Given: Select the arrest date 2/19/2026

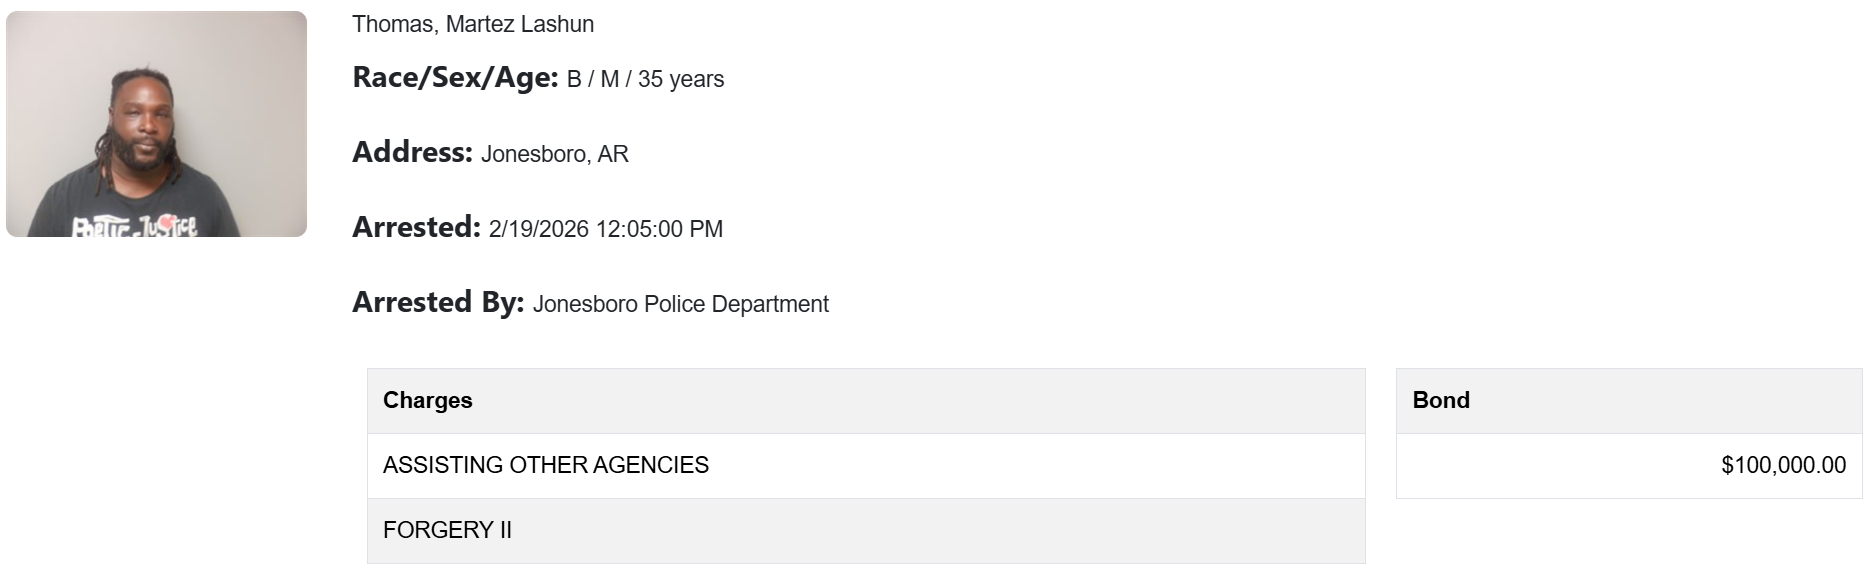Looking at the screenshot, I should click(538, 229).
